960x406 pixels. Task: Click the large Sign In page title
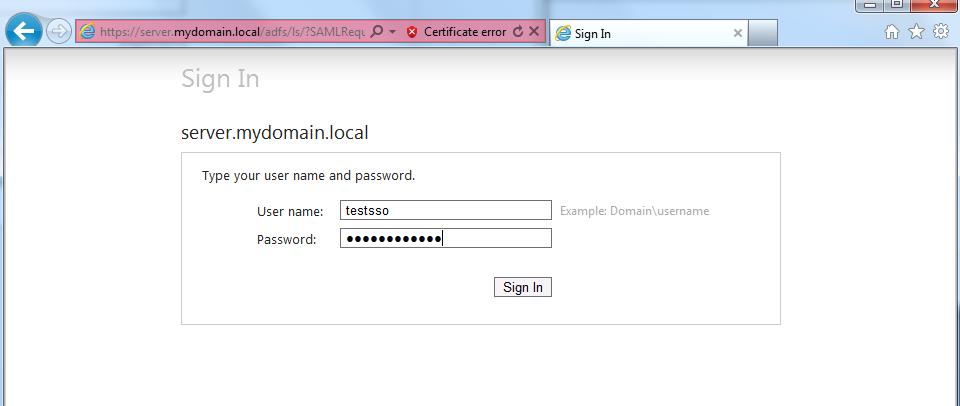220,79
